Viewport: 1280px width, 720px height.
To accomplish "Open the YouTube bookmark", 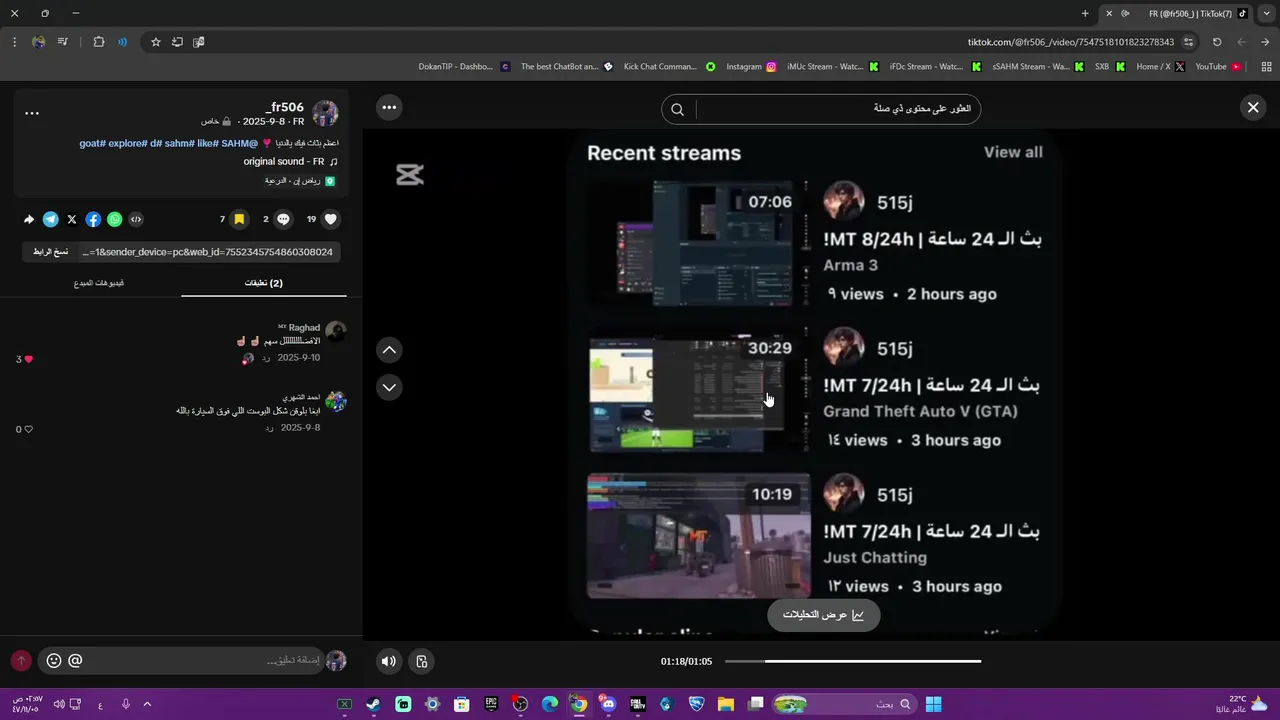I will click(x=1218, y=67).
